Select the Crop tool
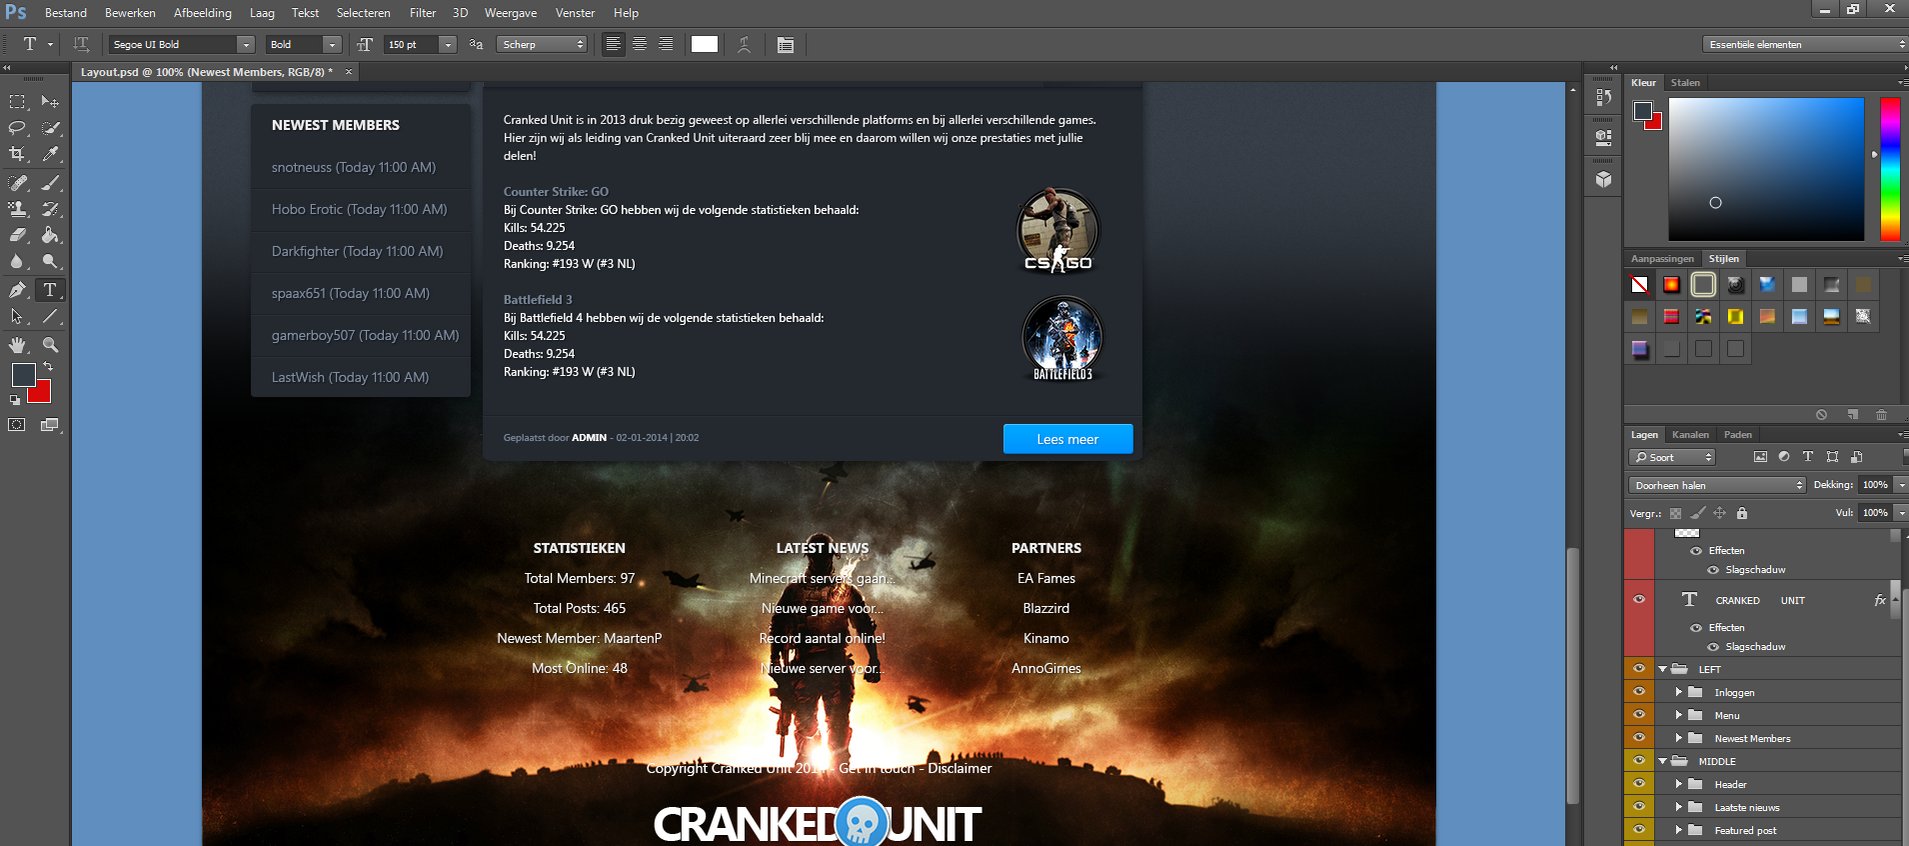 (17, 154)
